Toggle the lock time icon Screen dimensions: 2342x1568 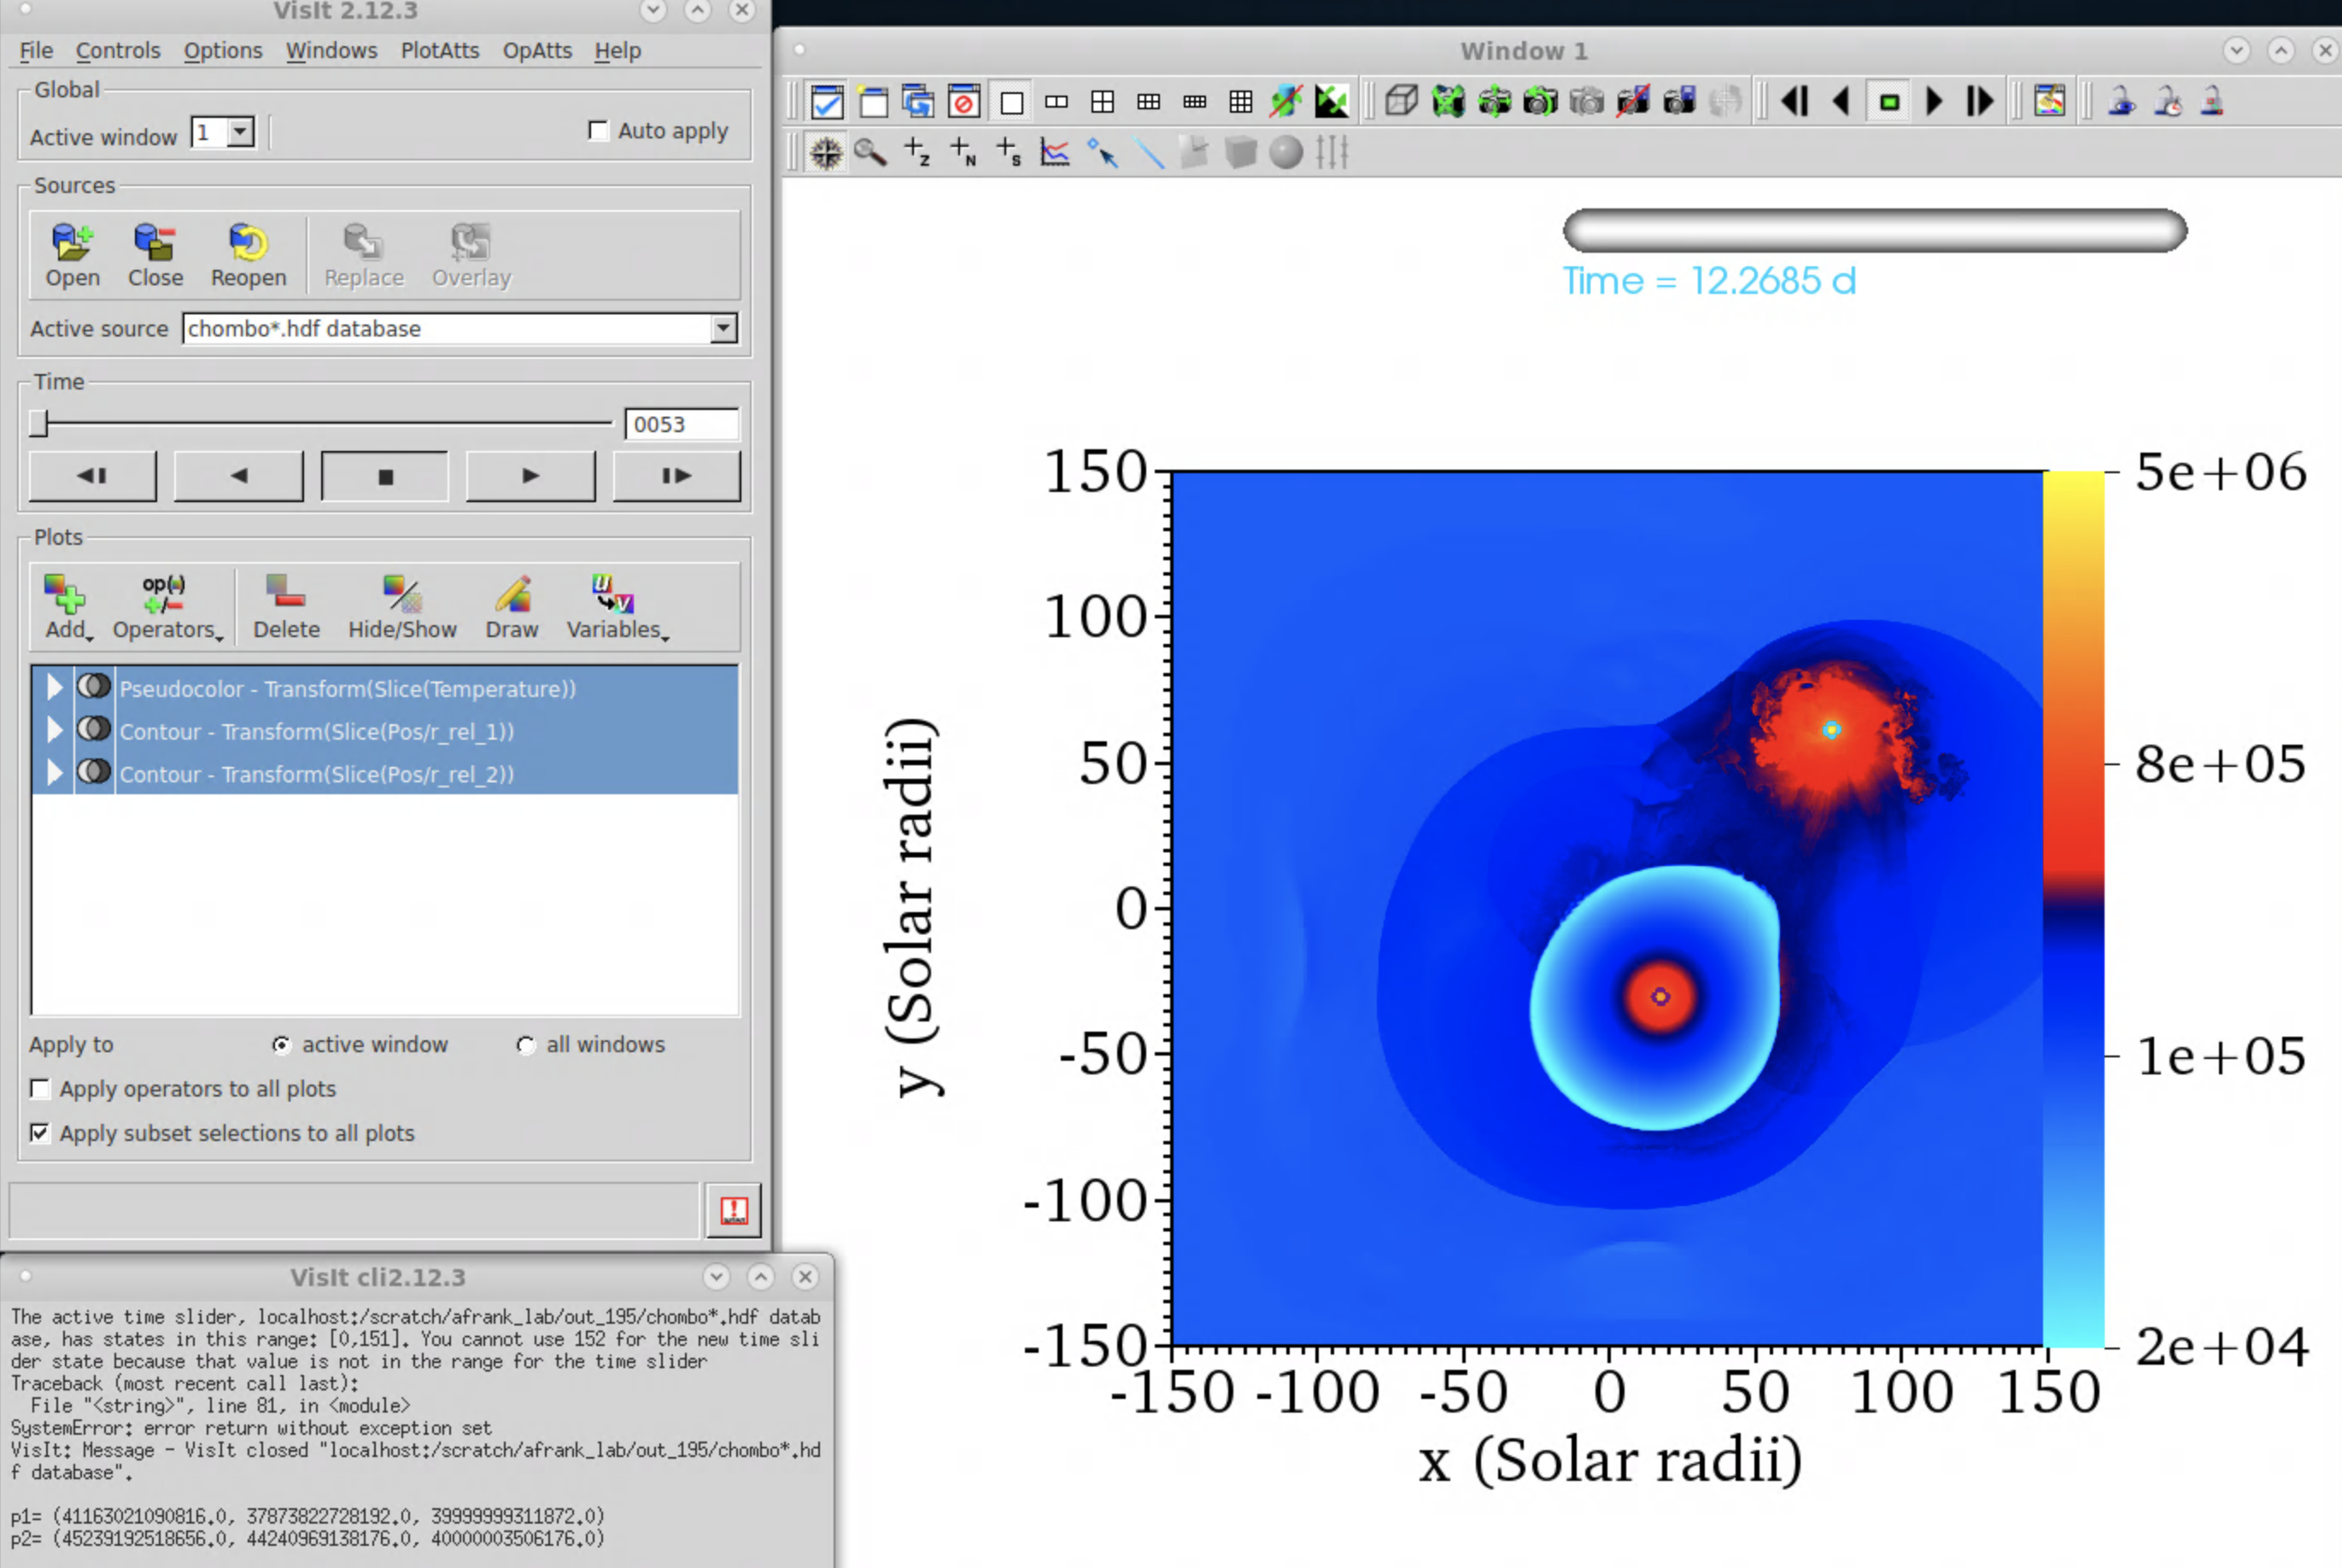[x=2167, y=101]
